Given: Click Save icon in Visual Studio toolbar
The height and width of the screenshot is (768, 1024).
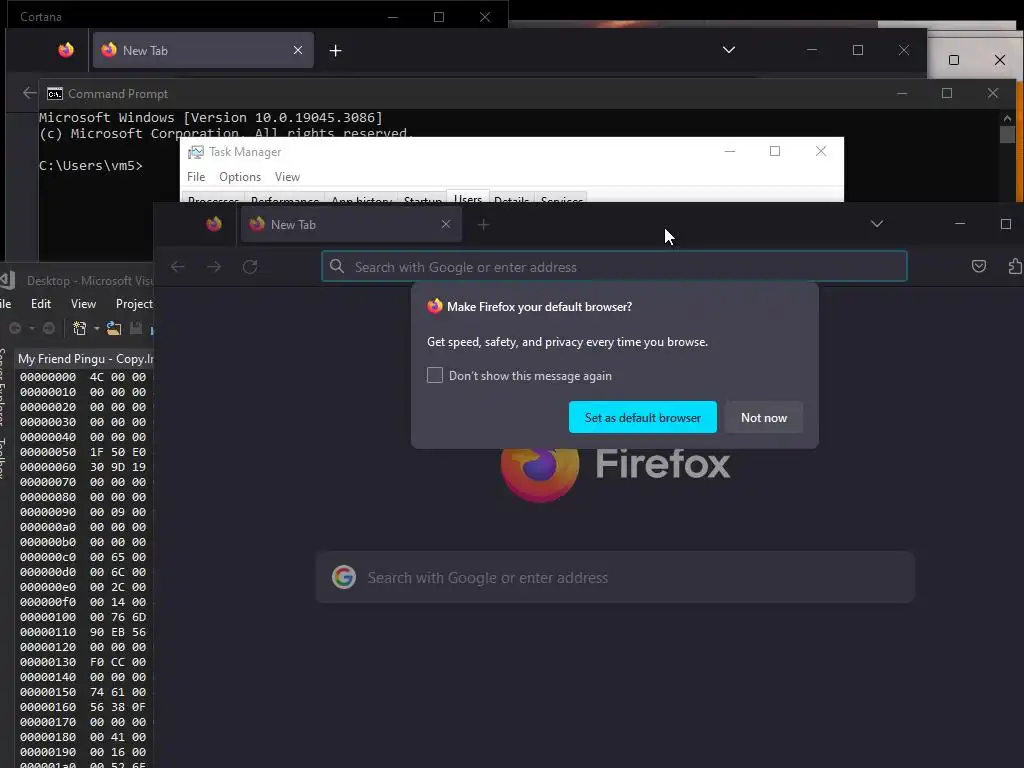Looking at the screenshot, I should (x=136, y=328).
